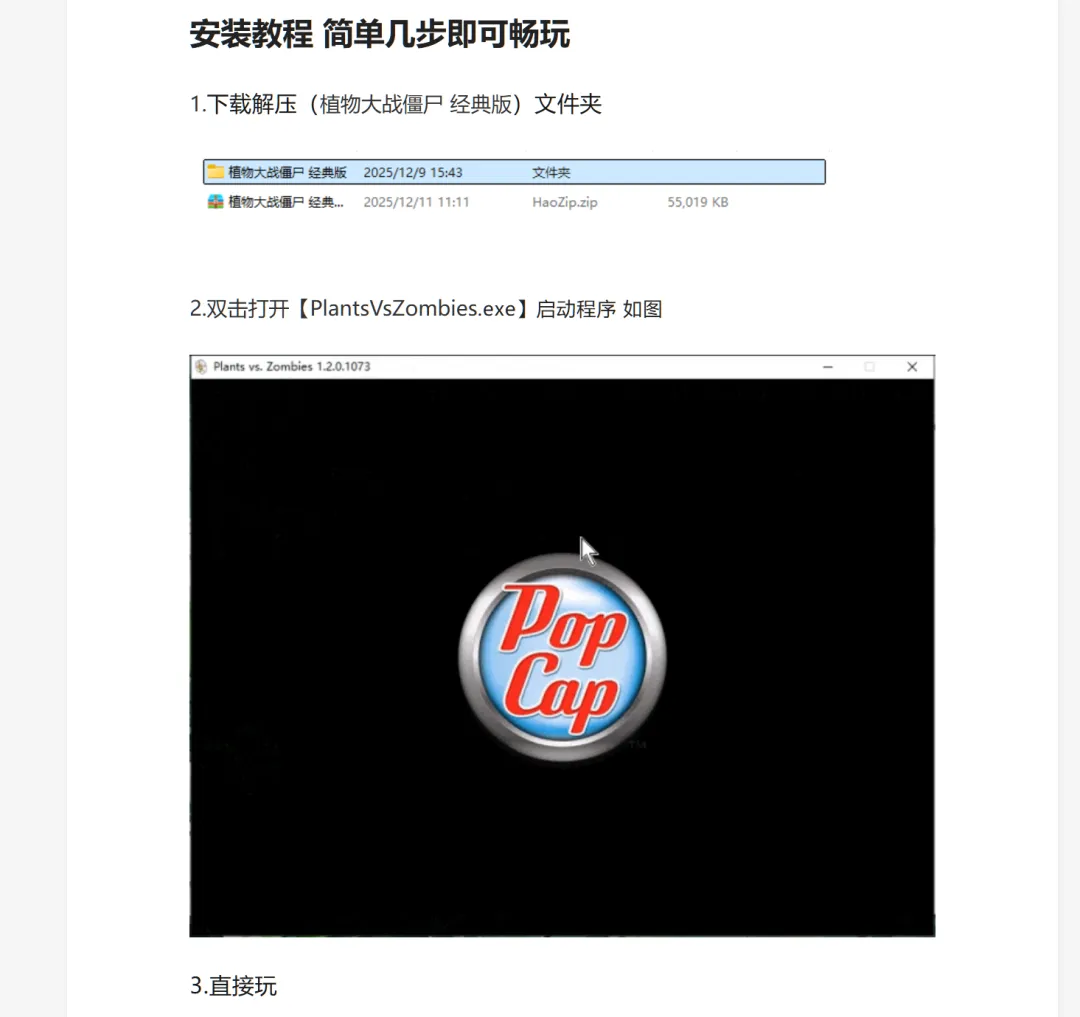Click the window title Plants vs. Zombies 1.2.0.1073
Image resolution: width=1080 pixels, height=1017 pixels.
pyautogui.click(x=291, y=366)
